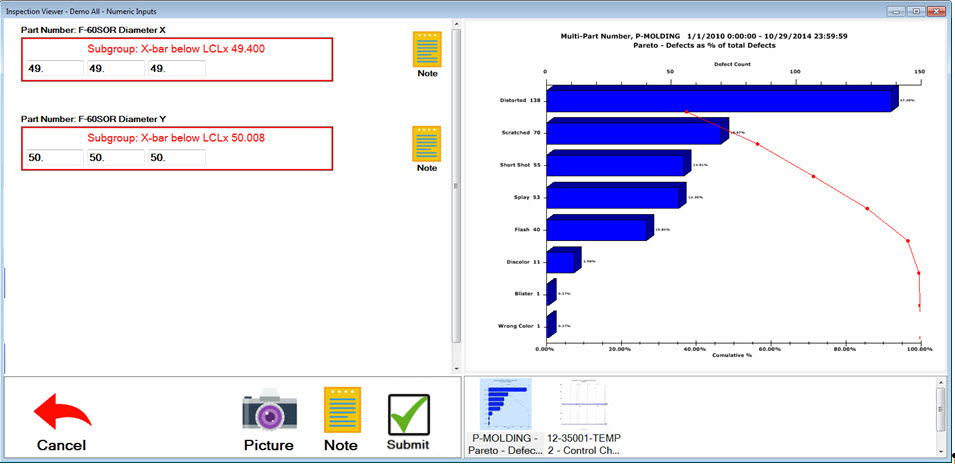The image size is (955, 464).
Task: Click first Diameter X input field
Action: (x=54, y=69)
